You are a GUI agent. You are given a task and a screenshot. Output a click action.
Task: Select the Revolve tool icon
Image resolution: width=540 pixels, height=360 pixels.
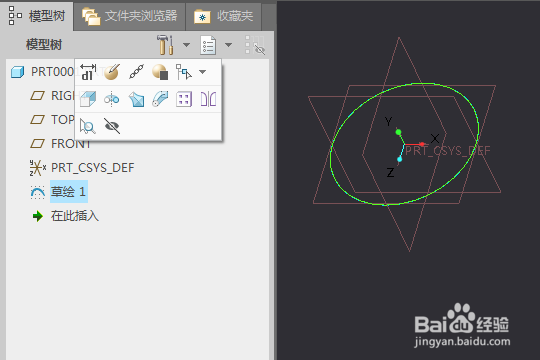coord(112,99)
